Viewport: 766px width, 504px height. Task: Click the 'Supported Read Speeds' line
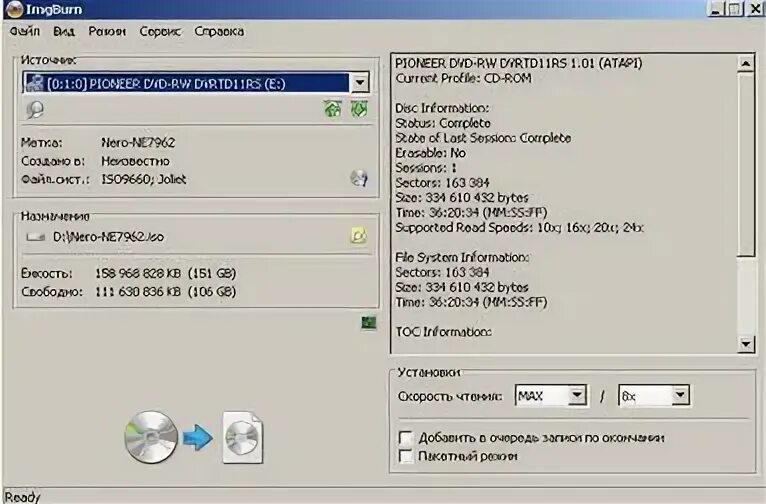coord(519,228)
